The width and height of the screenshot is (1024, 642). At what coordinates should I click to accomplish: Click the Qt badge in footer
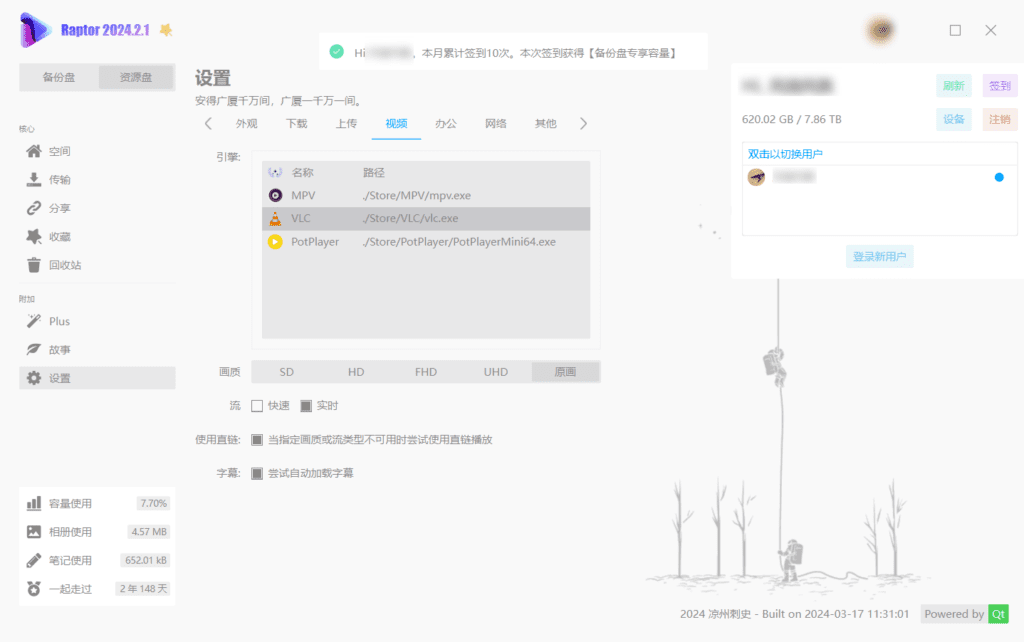click(999, 614)
